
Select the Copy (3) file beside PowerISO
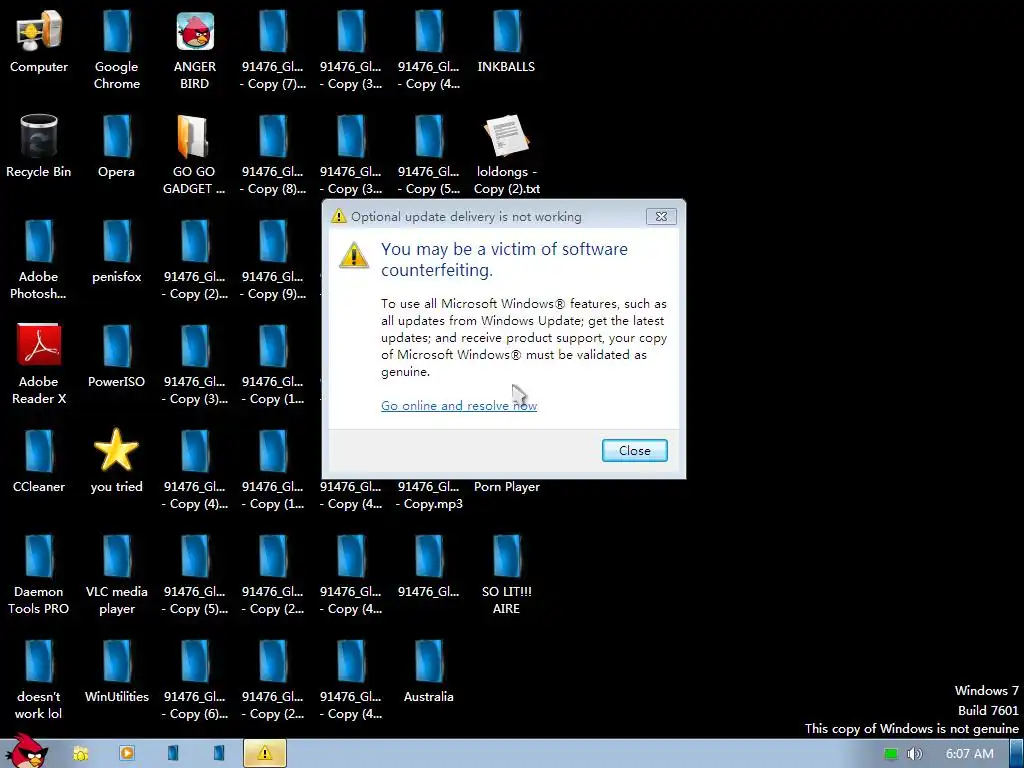195,364
